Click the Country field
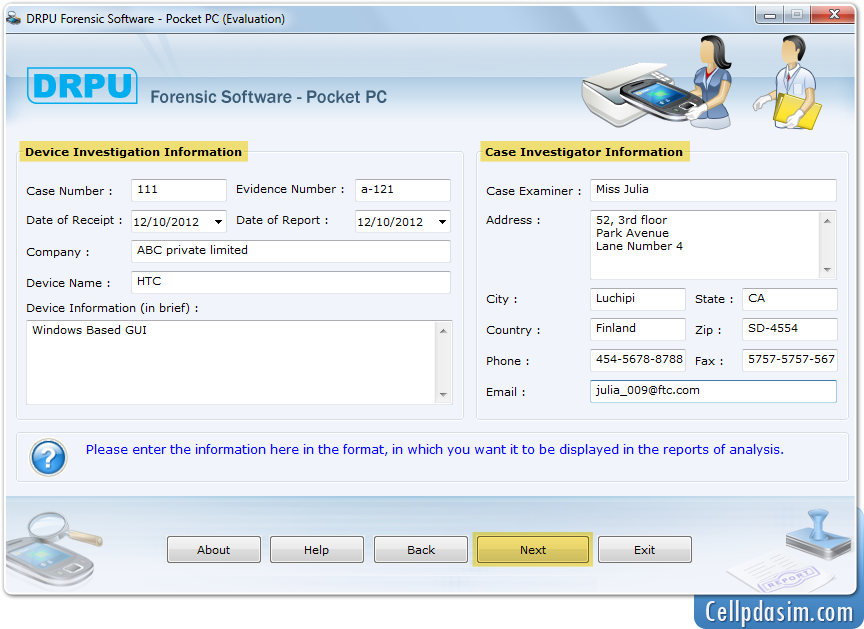Viewport: 864px width, 629px height. pos(638,329)
